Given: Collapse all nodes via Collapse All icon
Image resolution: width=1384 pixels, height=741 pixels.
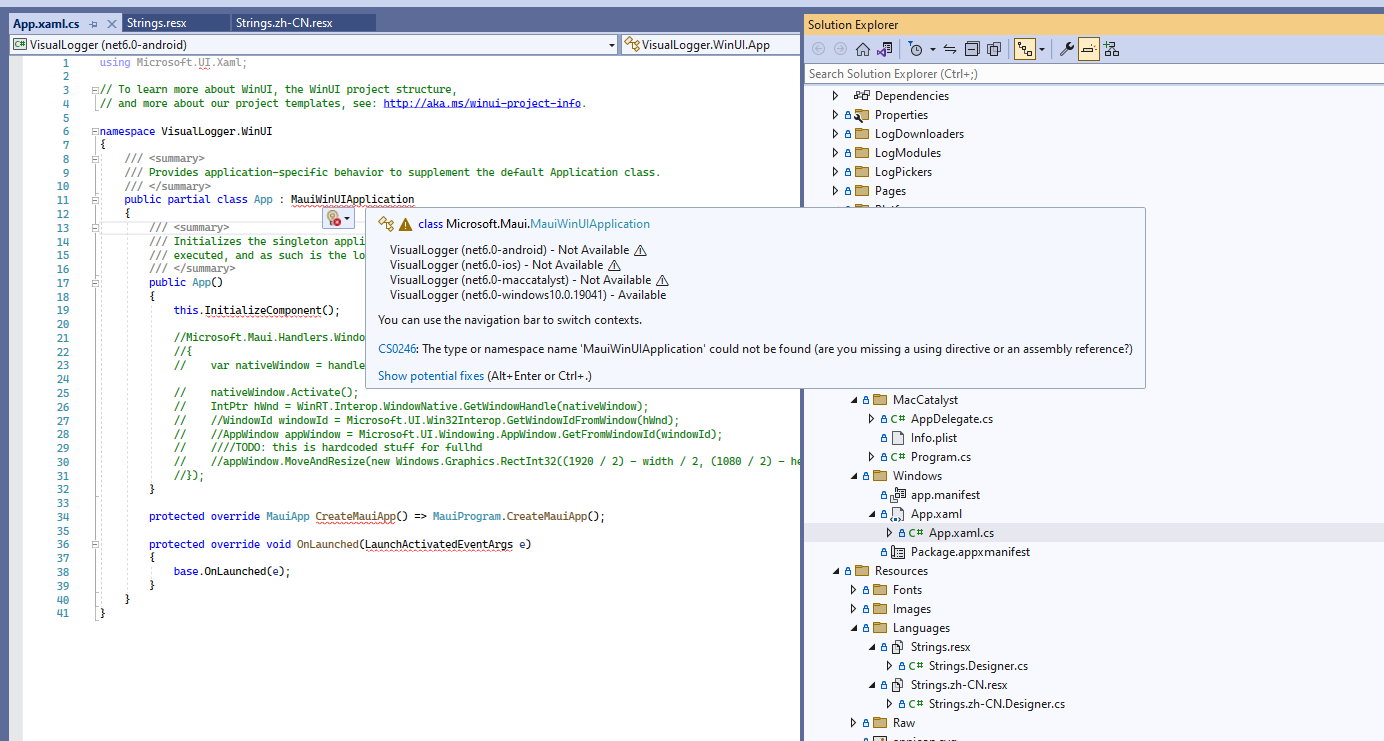Looking at the screenshot, I should 971,48.
